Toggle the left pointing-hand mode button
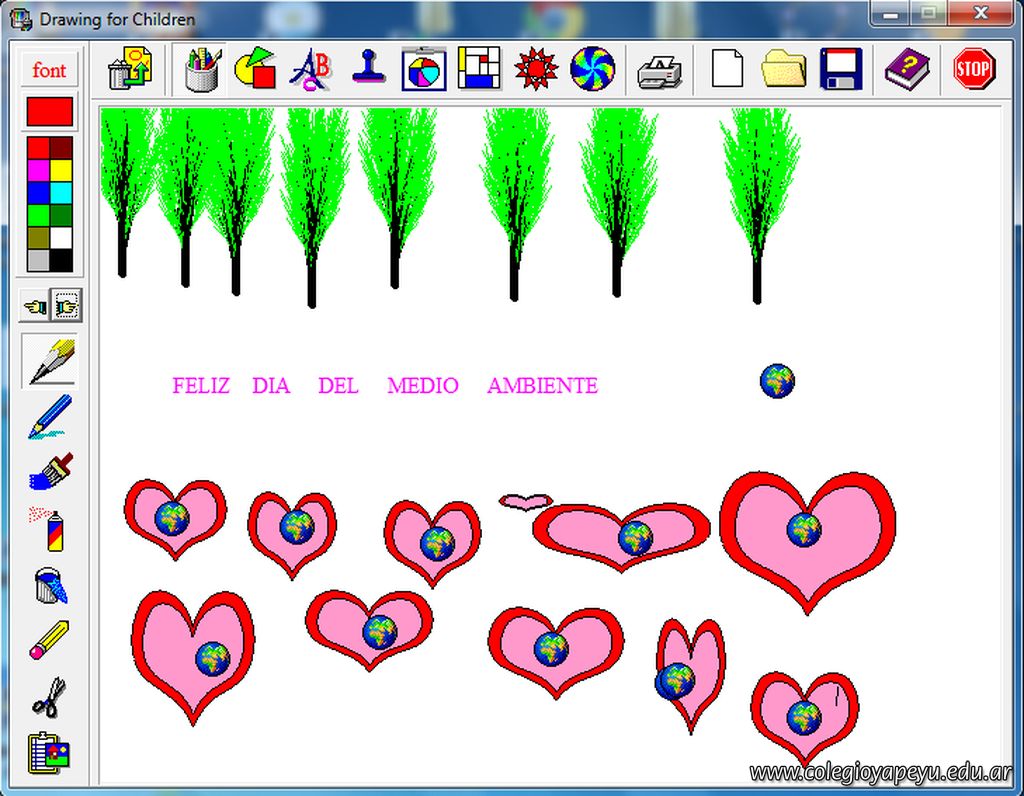The image size is (1024, 796). click(x=36, y=304)
